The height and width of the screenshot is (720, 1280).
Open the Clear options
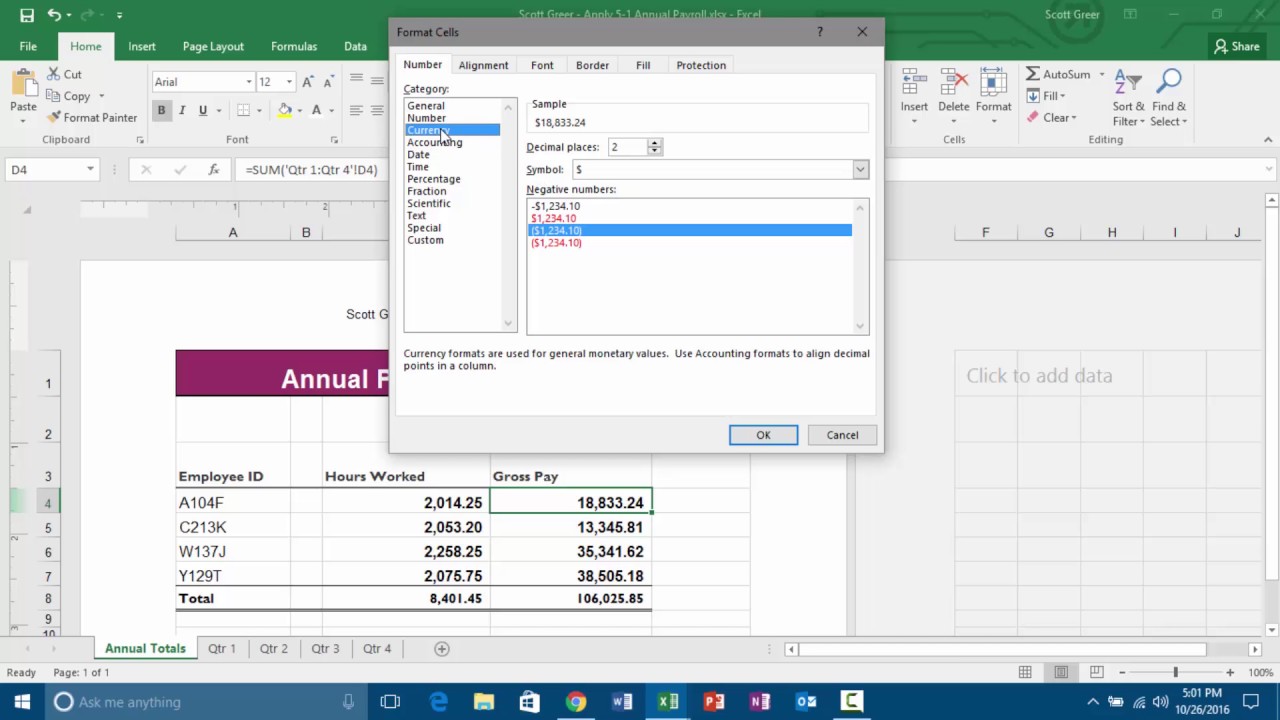(x=1051, y=117)
